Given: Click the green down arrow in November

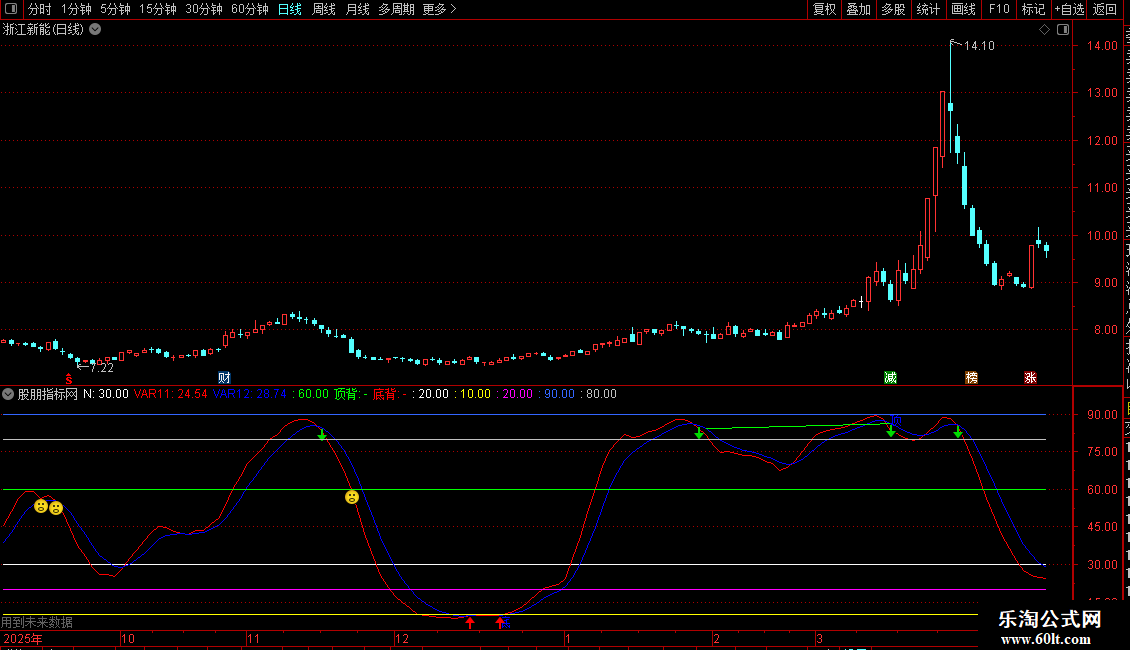Looking at the screenshot, I should (322, 435).
